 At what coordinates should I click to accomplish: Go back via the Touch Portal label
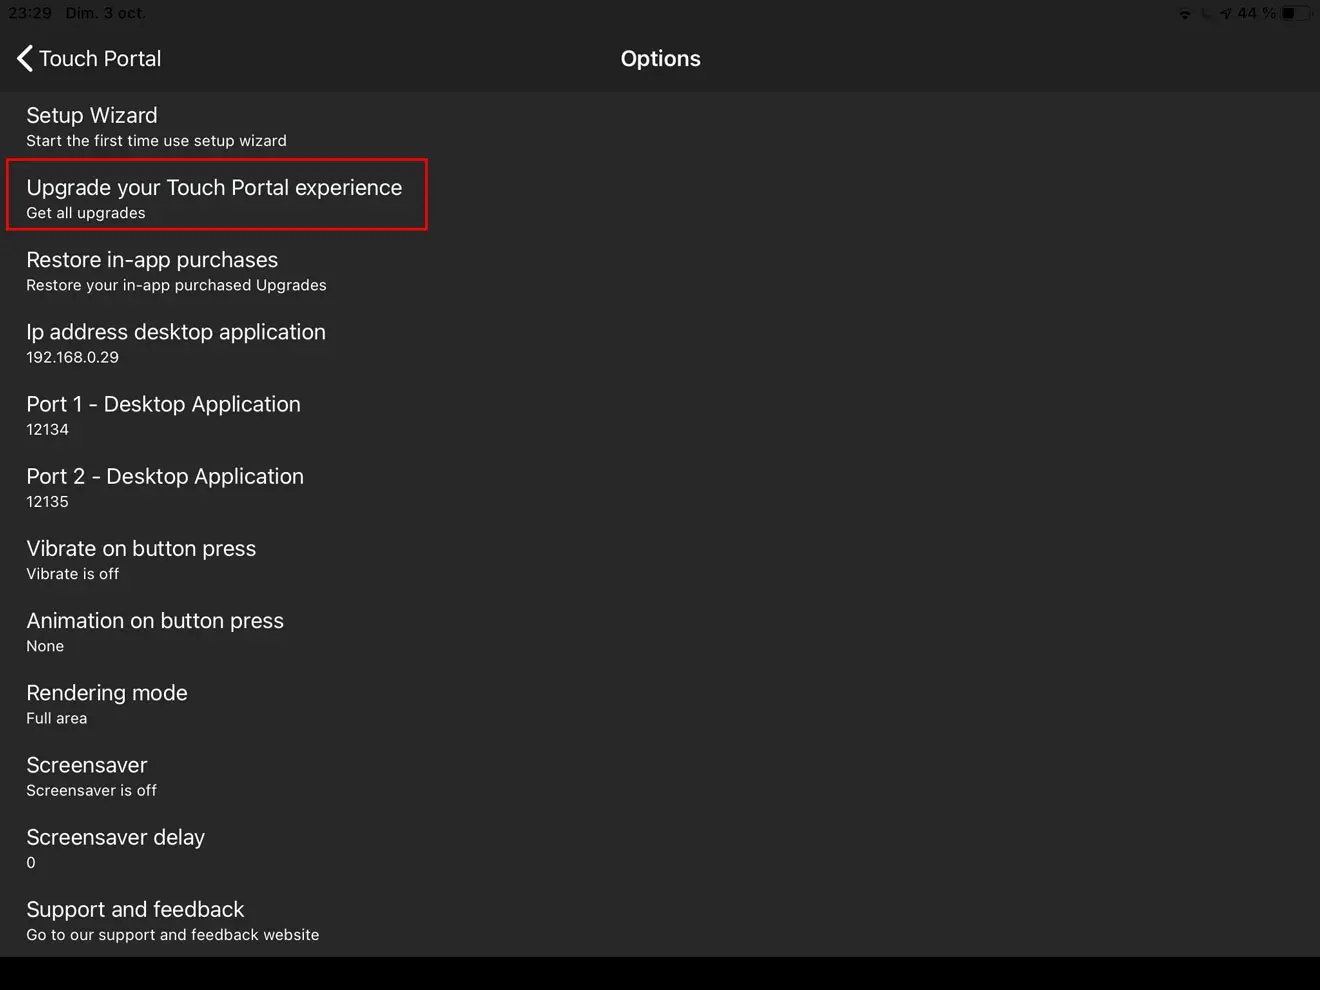[x=100, y=58]
